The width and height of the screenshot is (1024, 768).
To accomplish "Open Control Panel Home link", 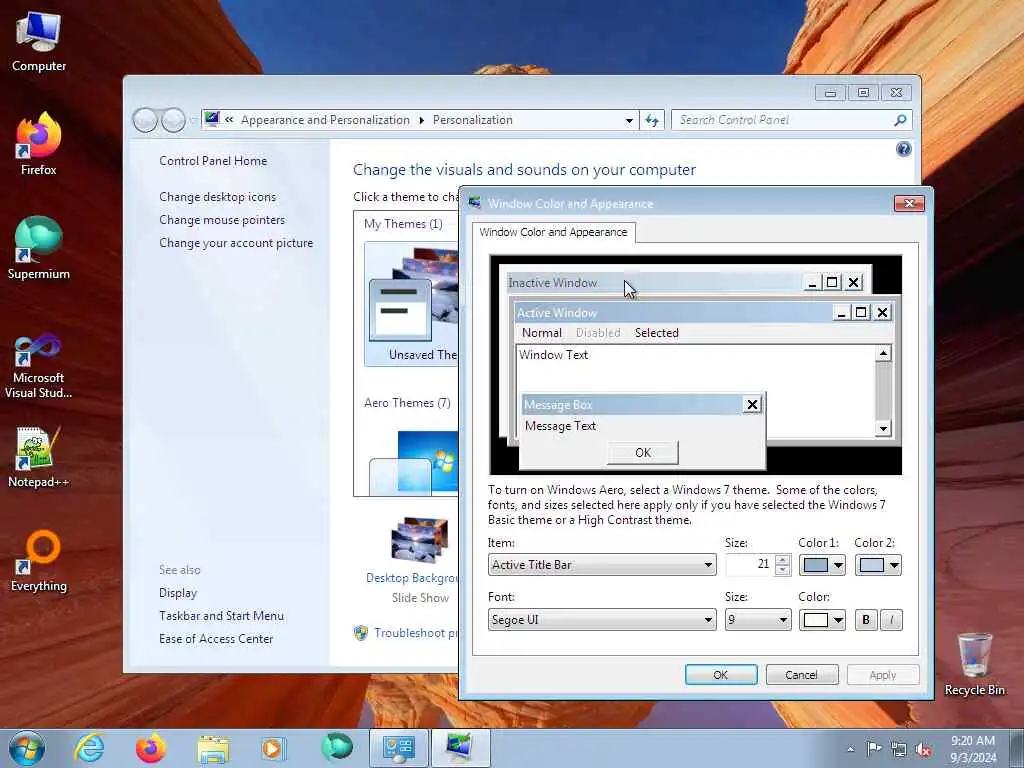I will coord(213,161).
